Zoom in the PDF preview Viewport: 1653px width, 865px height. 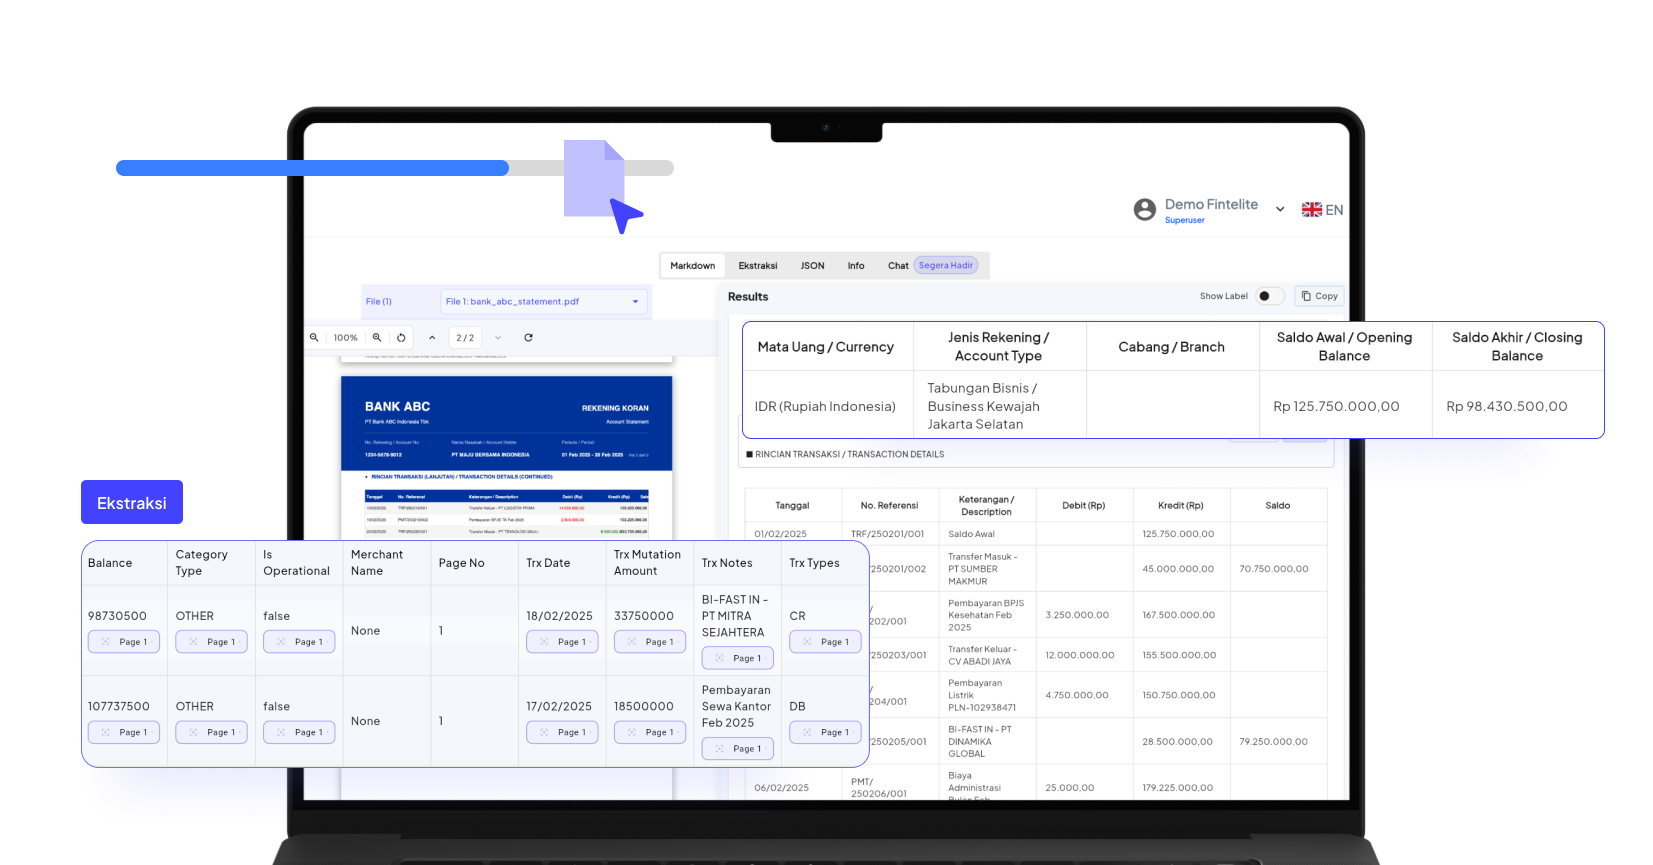click(377, 338)
